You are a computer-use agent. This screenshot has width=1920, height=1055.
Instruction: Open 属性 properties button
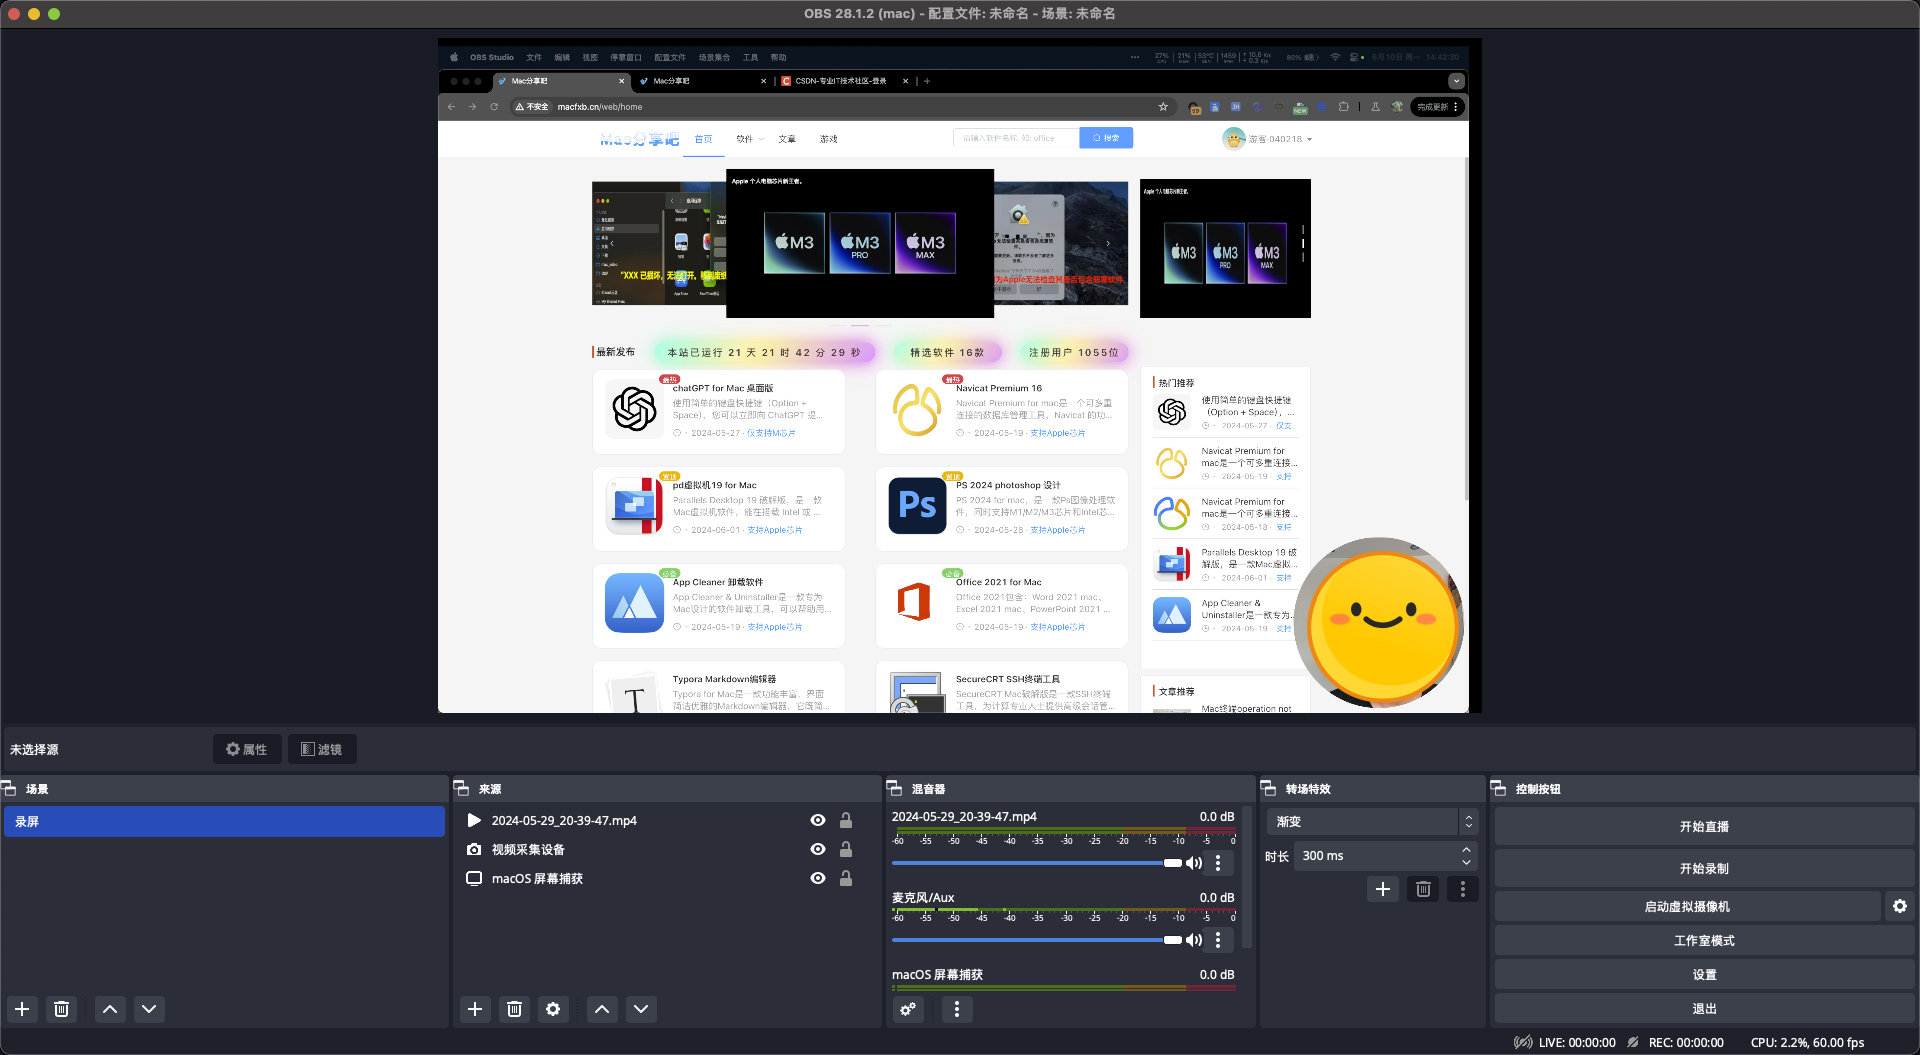pyautogui.click(x=247, y=749)
